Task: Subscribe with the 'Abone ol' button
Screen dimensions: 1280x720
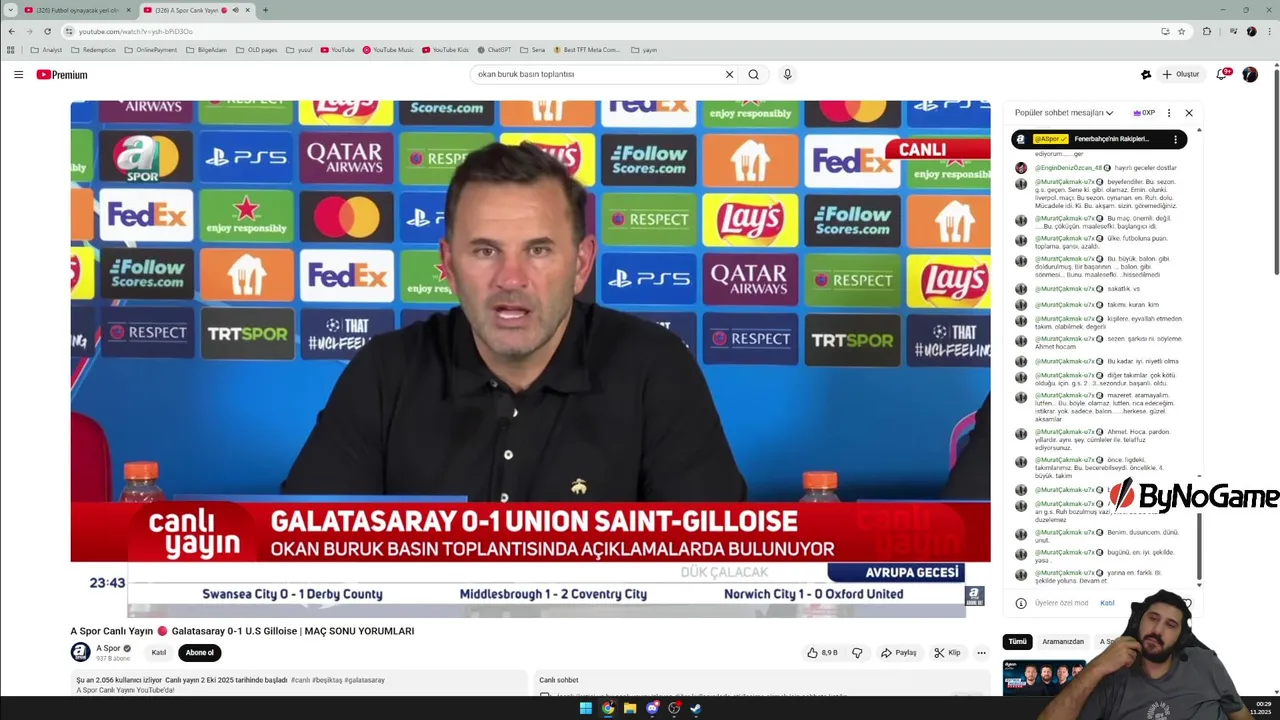Action: (x=199, y=653)
